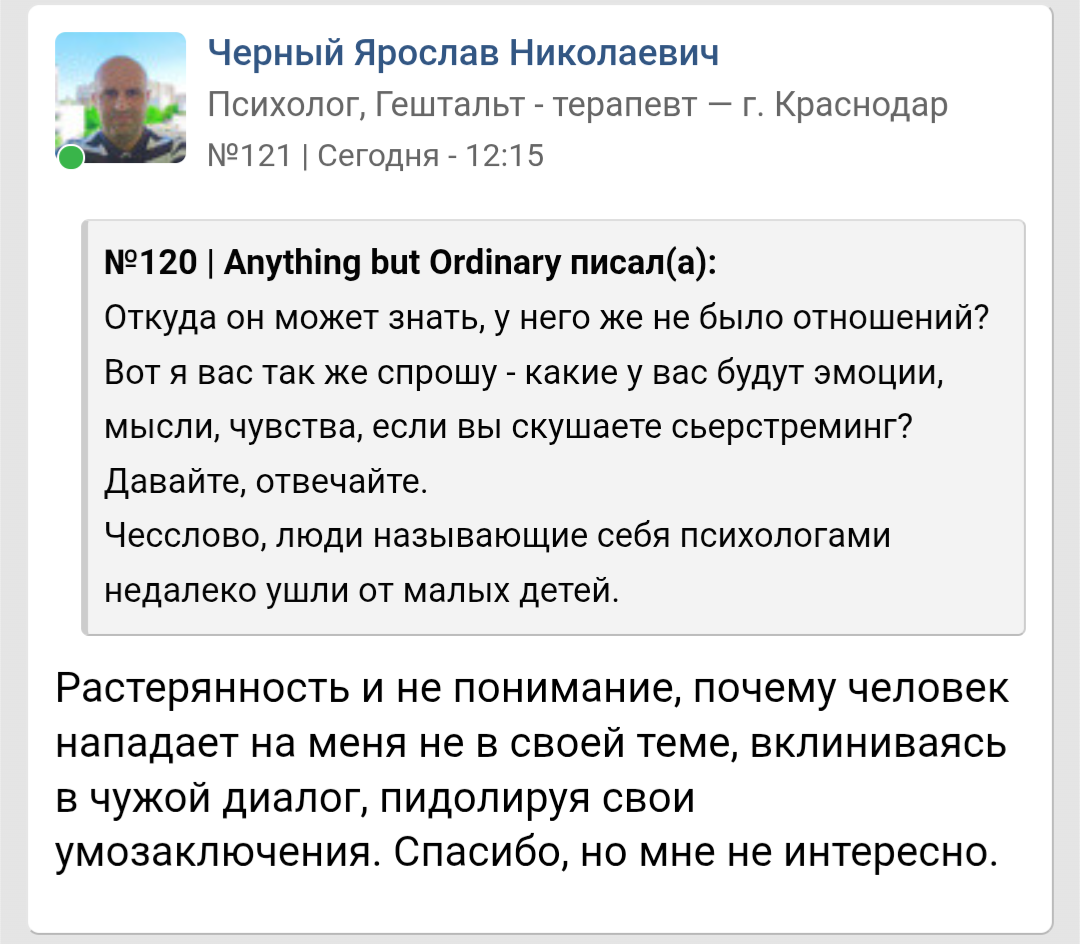Screen dimensions: 1080x944
Task: Click the Психолог, Гештальт - терапевт subtitle
Action: [x=453, y=105]
